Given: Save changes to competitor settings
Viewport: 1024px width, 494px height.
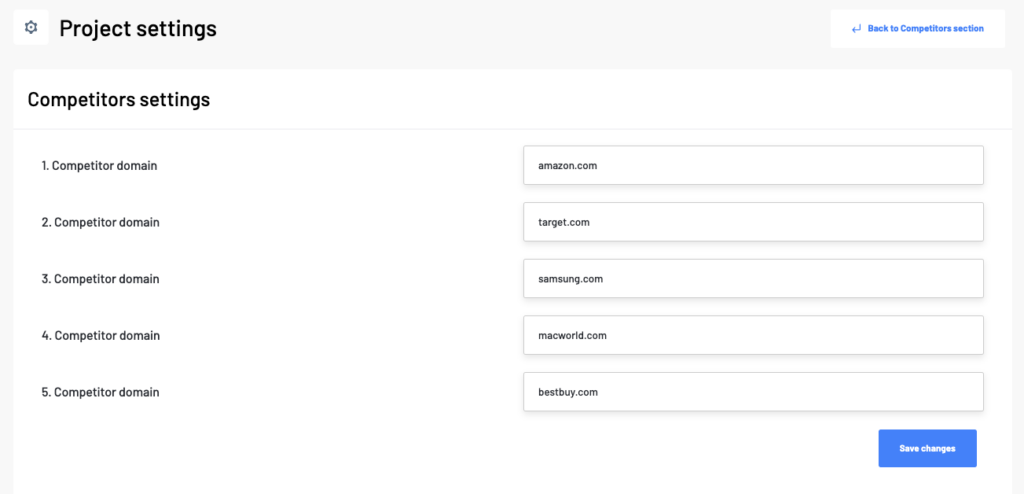Looking at the screenshot, I should pyautogui.click(x=927, y=448).
